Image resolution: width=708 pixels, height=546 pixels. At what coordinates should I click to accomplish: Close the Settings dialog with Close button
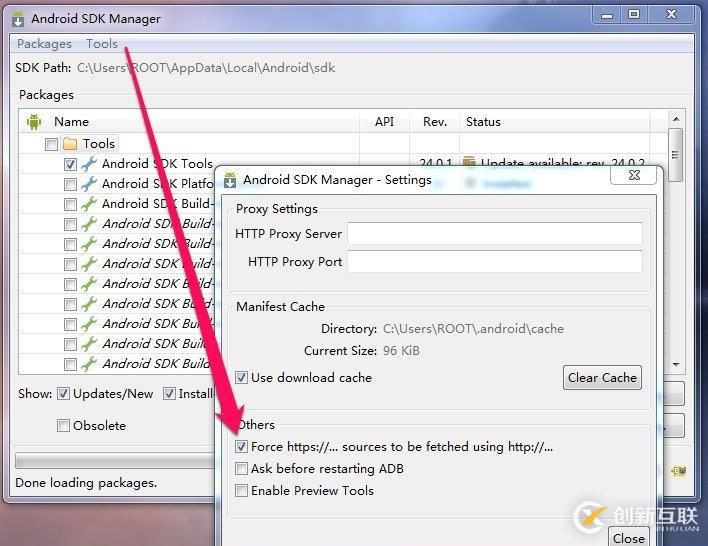pos(628,537)
